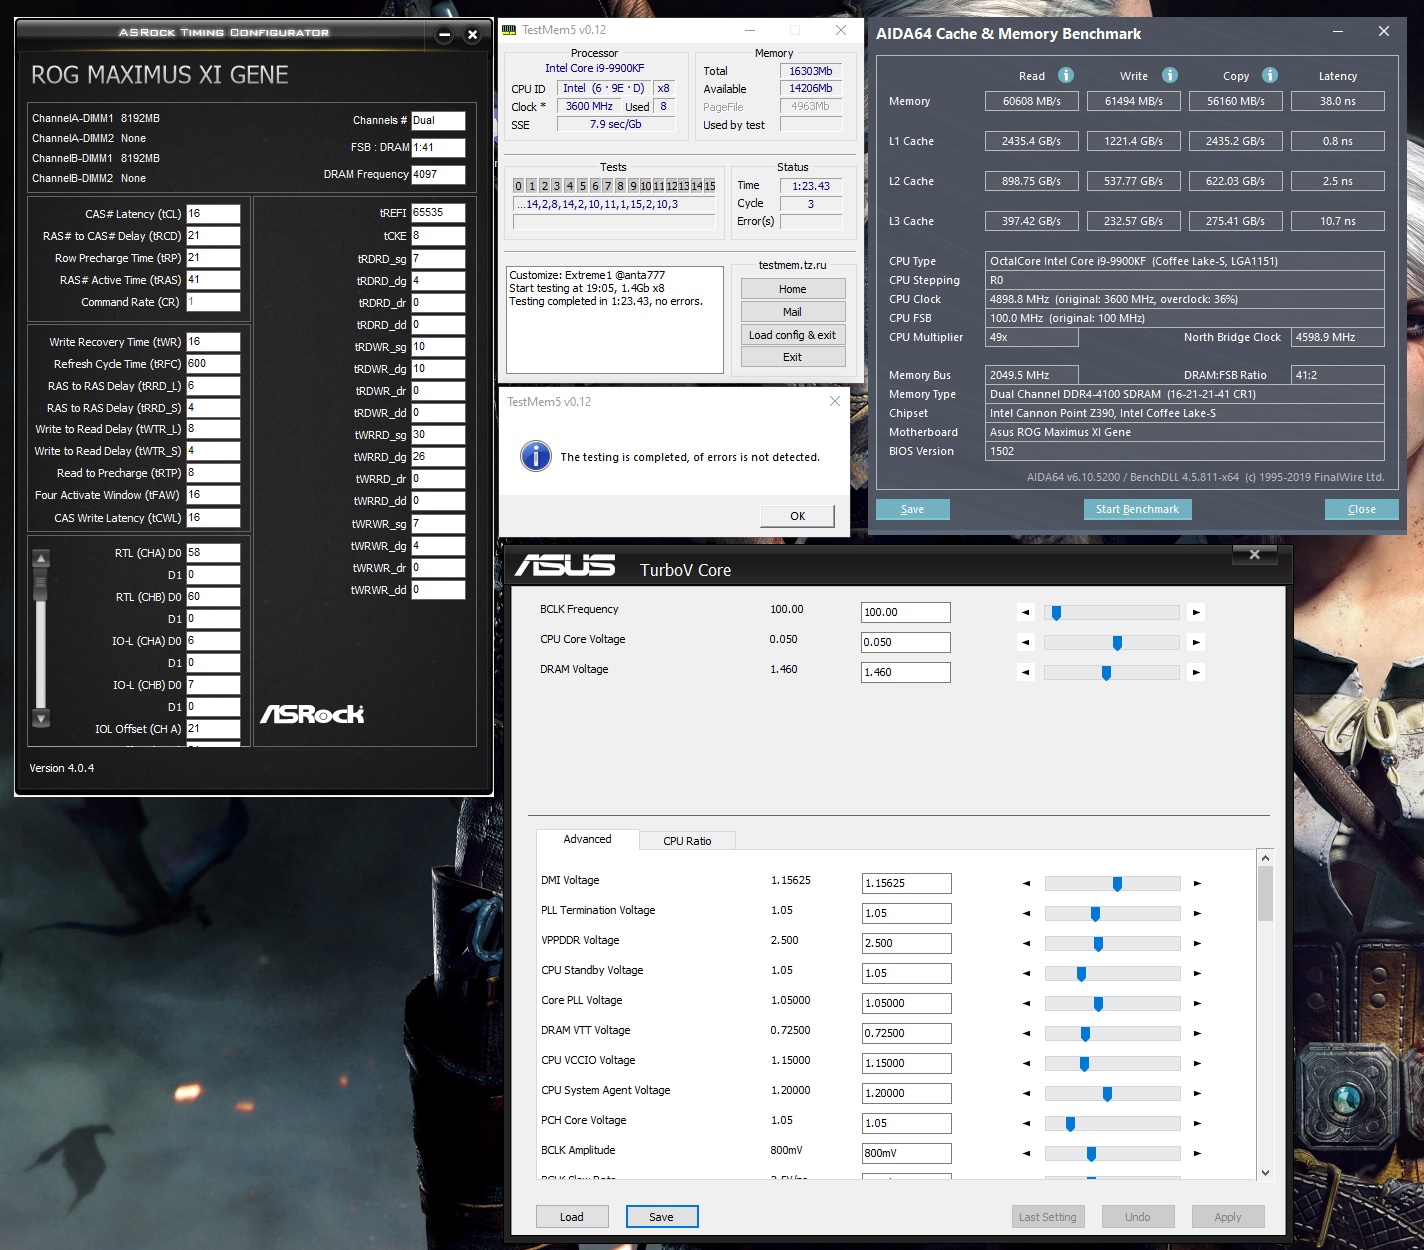
Task: Start Benchmark in AIDA64
Action: 1137,509
